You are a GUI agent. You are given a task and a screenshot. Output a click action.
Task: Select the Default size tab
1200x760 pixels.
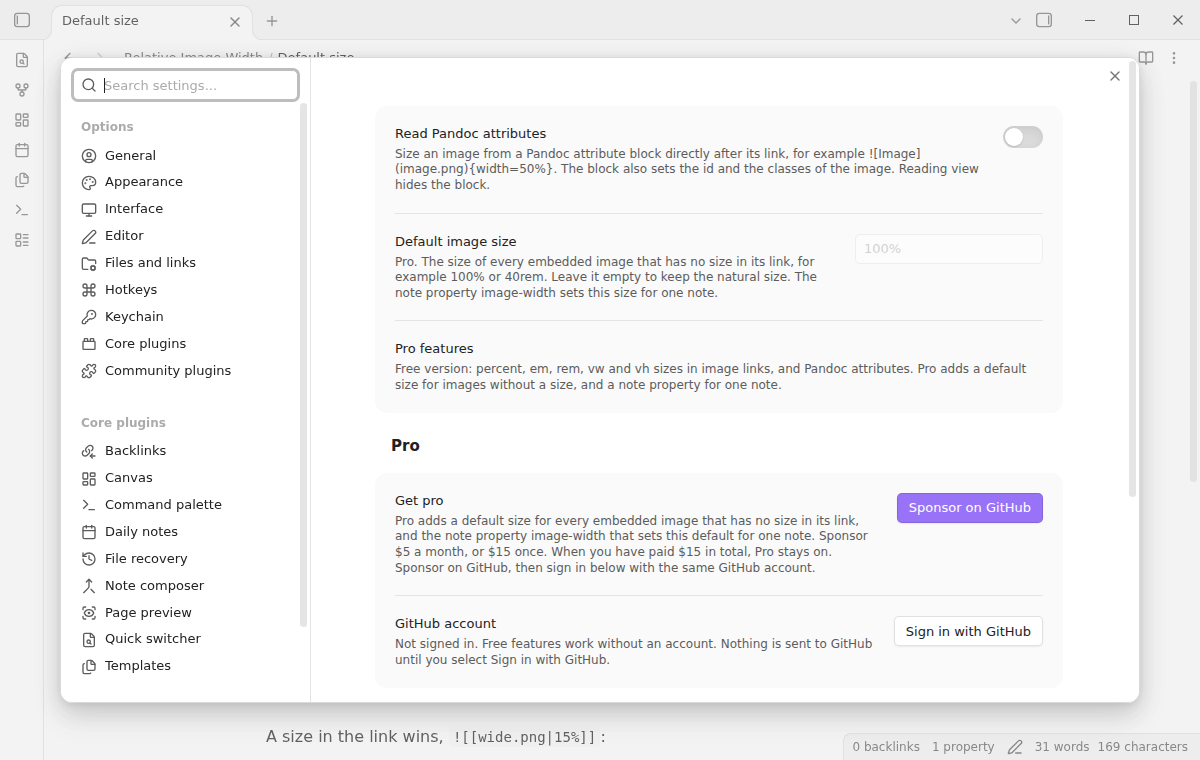(x=150, y=21)
